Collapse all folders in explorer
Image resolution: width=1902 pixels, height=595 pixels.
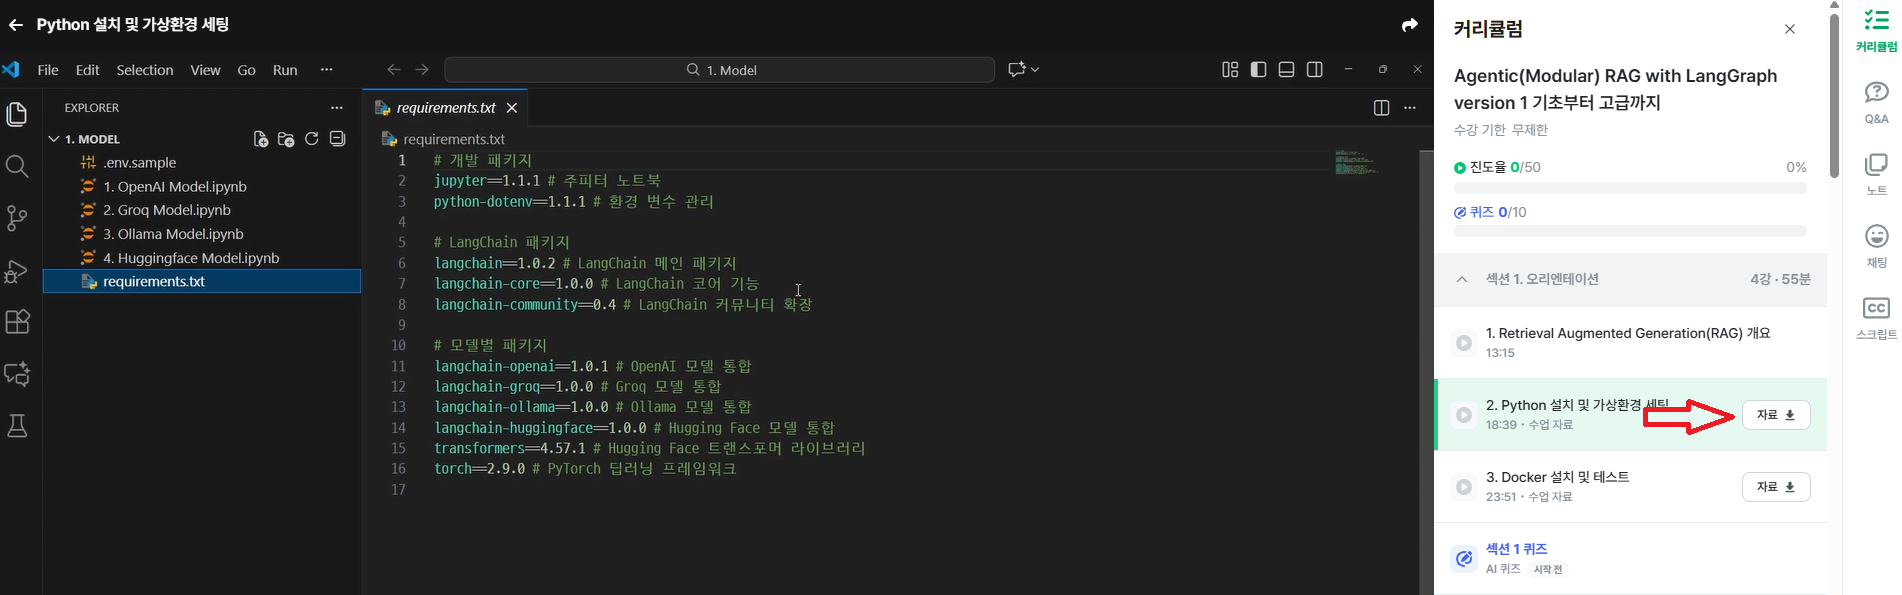[338, 139]
